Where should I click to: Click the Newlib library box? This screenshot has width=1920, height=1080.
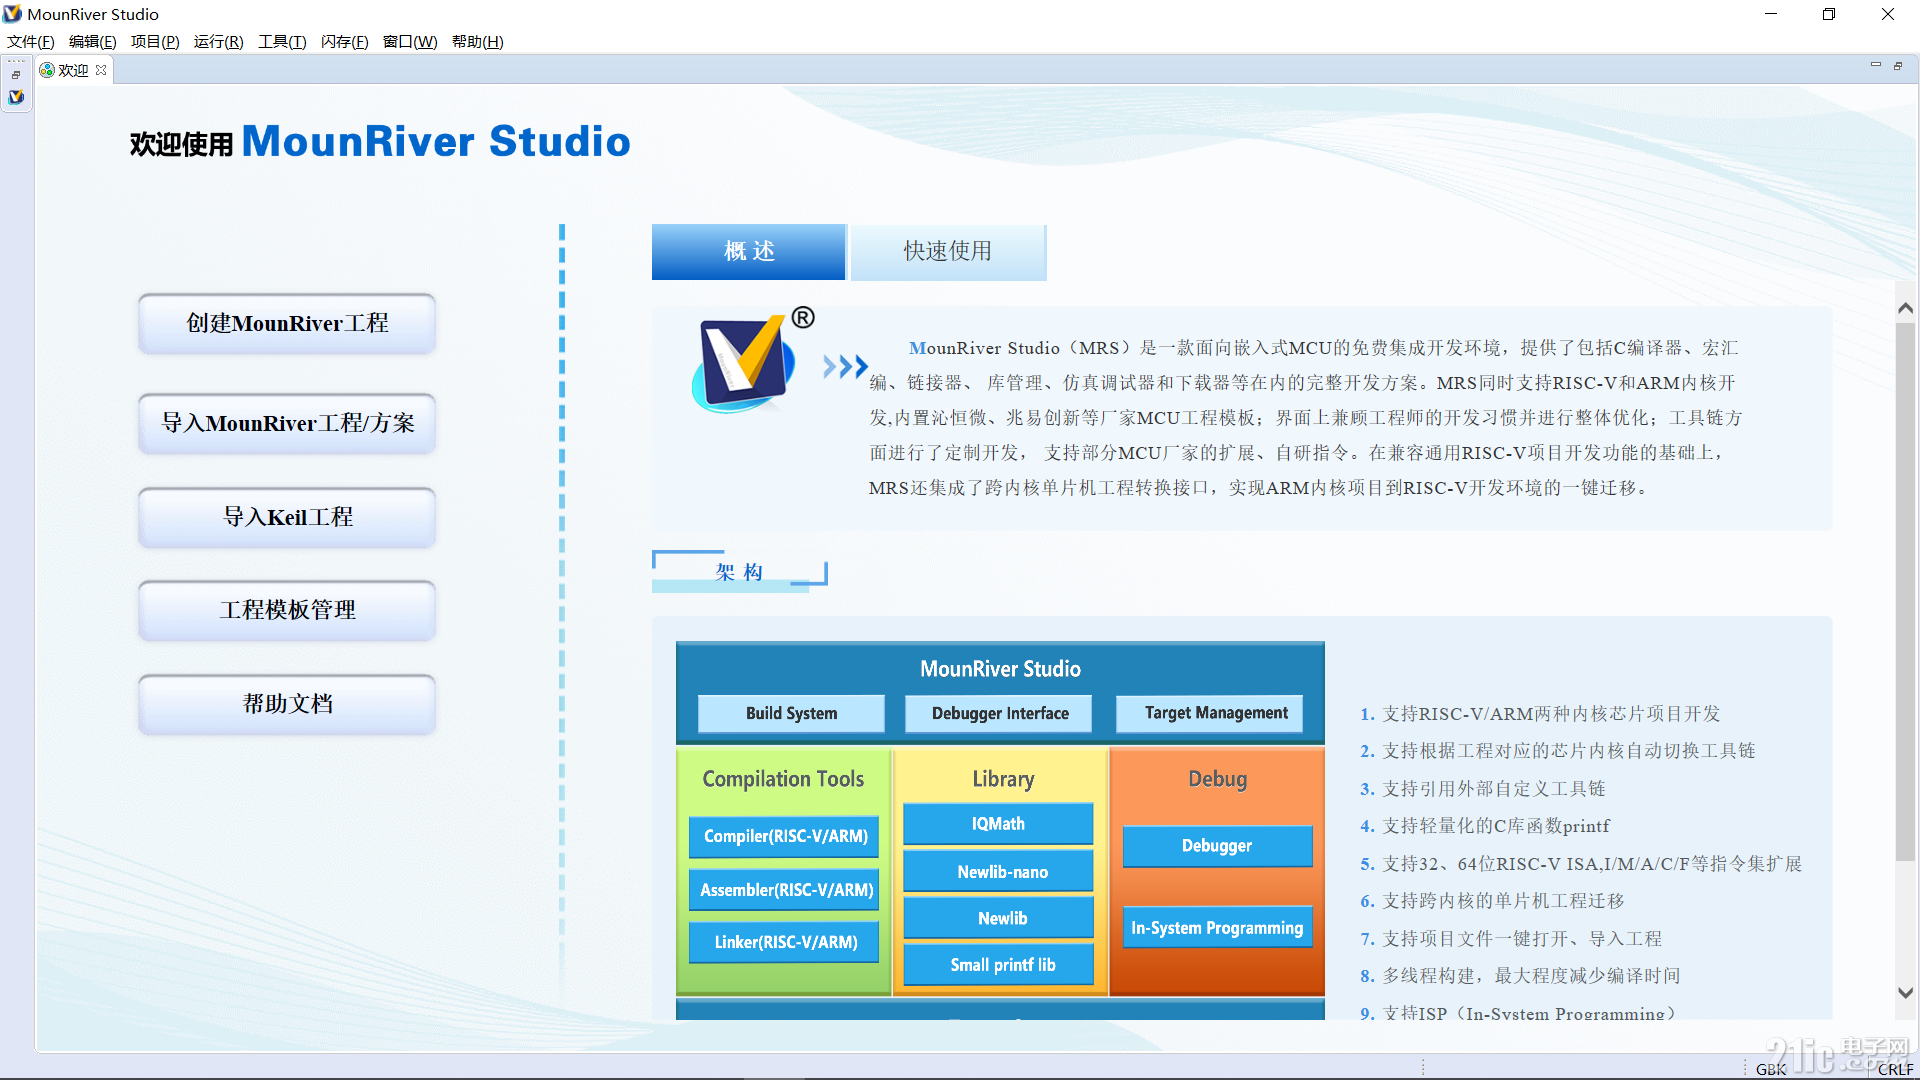coord(998,918)
